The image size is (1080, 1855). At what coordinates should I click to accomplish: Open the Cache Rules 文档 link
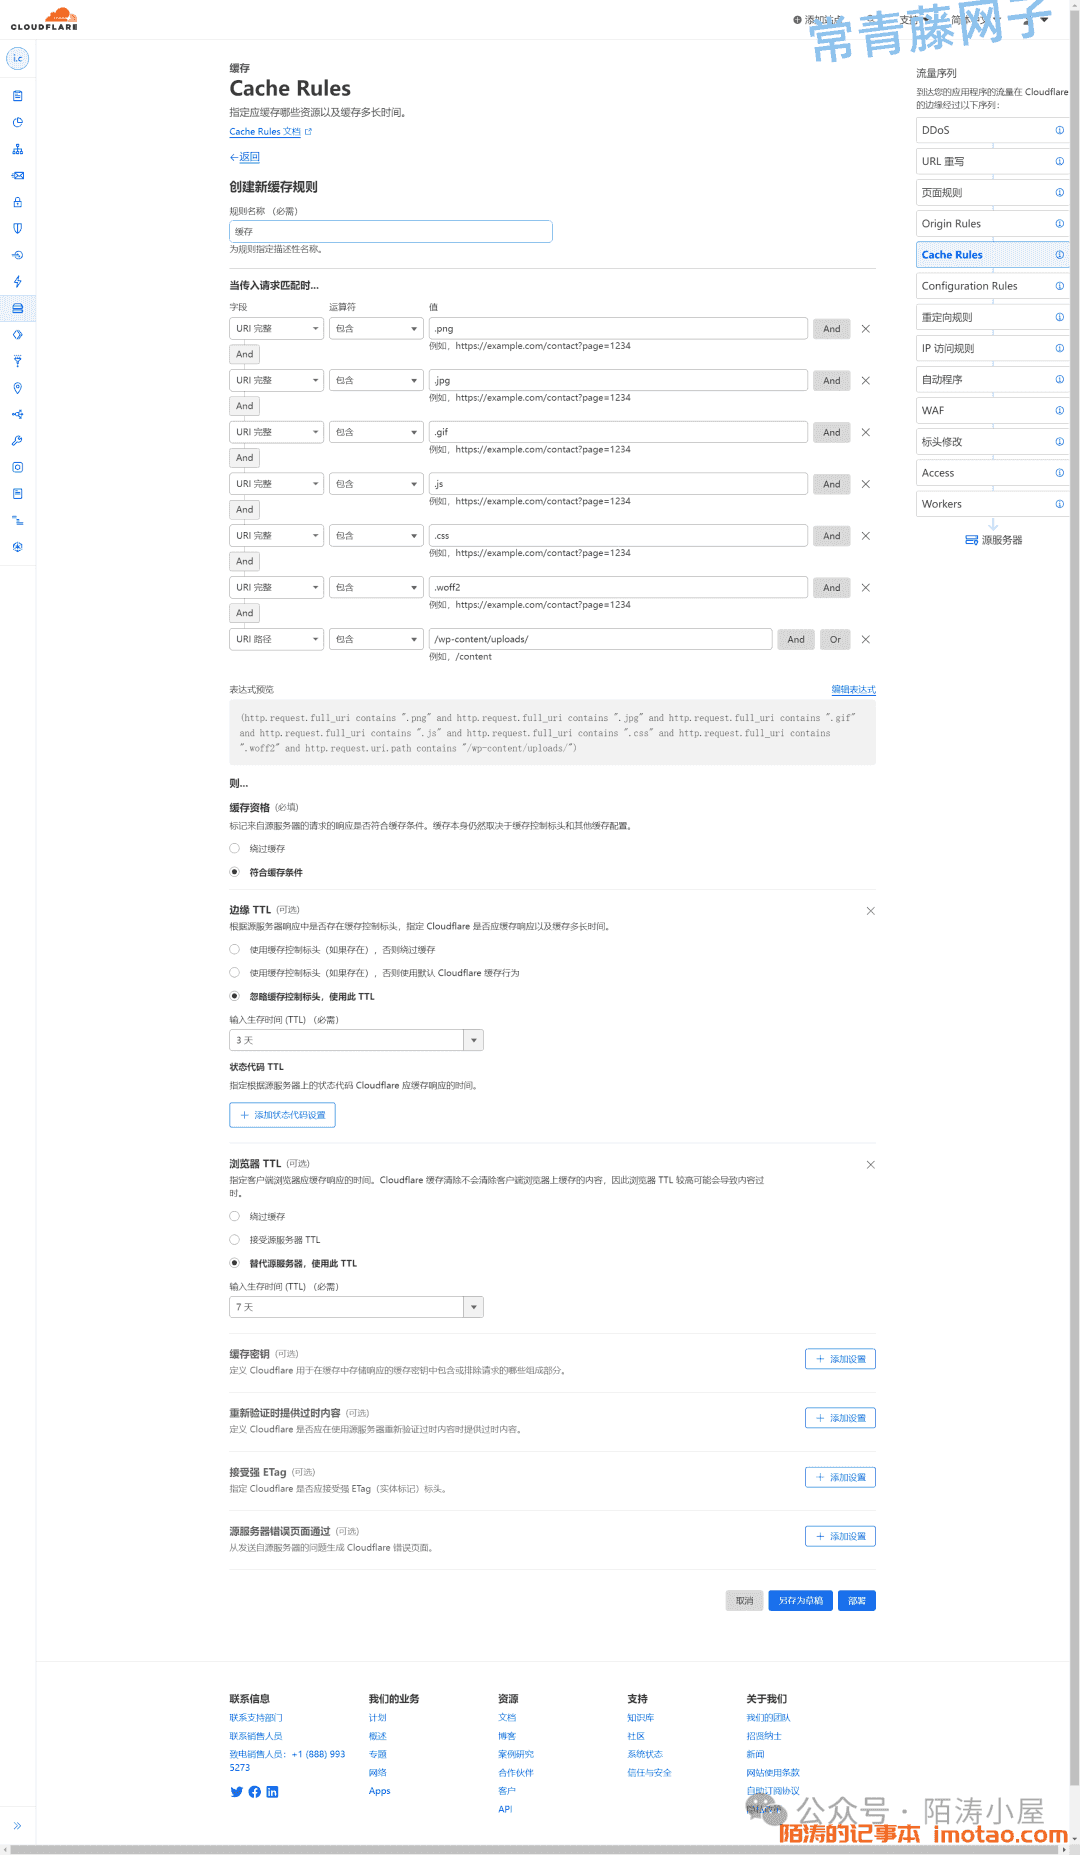tap(270, 132)
